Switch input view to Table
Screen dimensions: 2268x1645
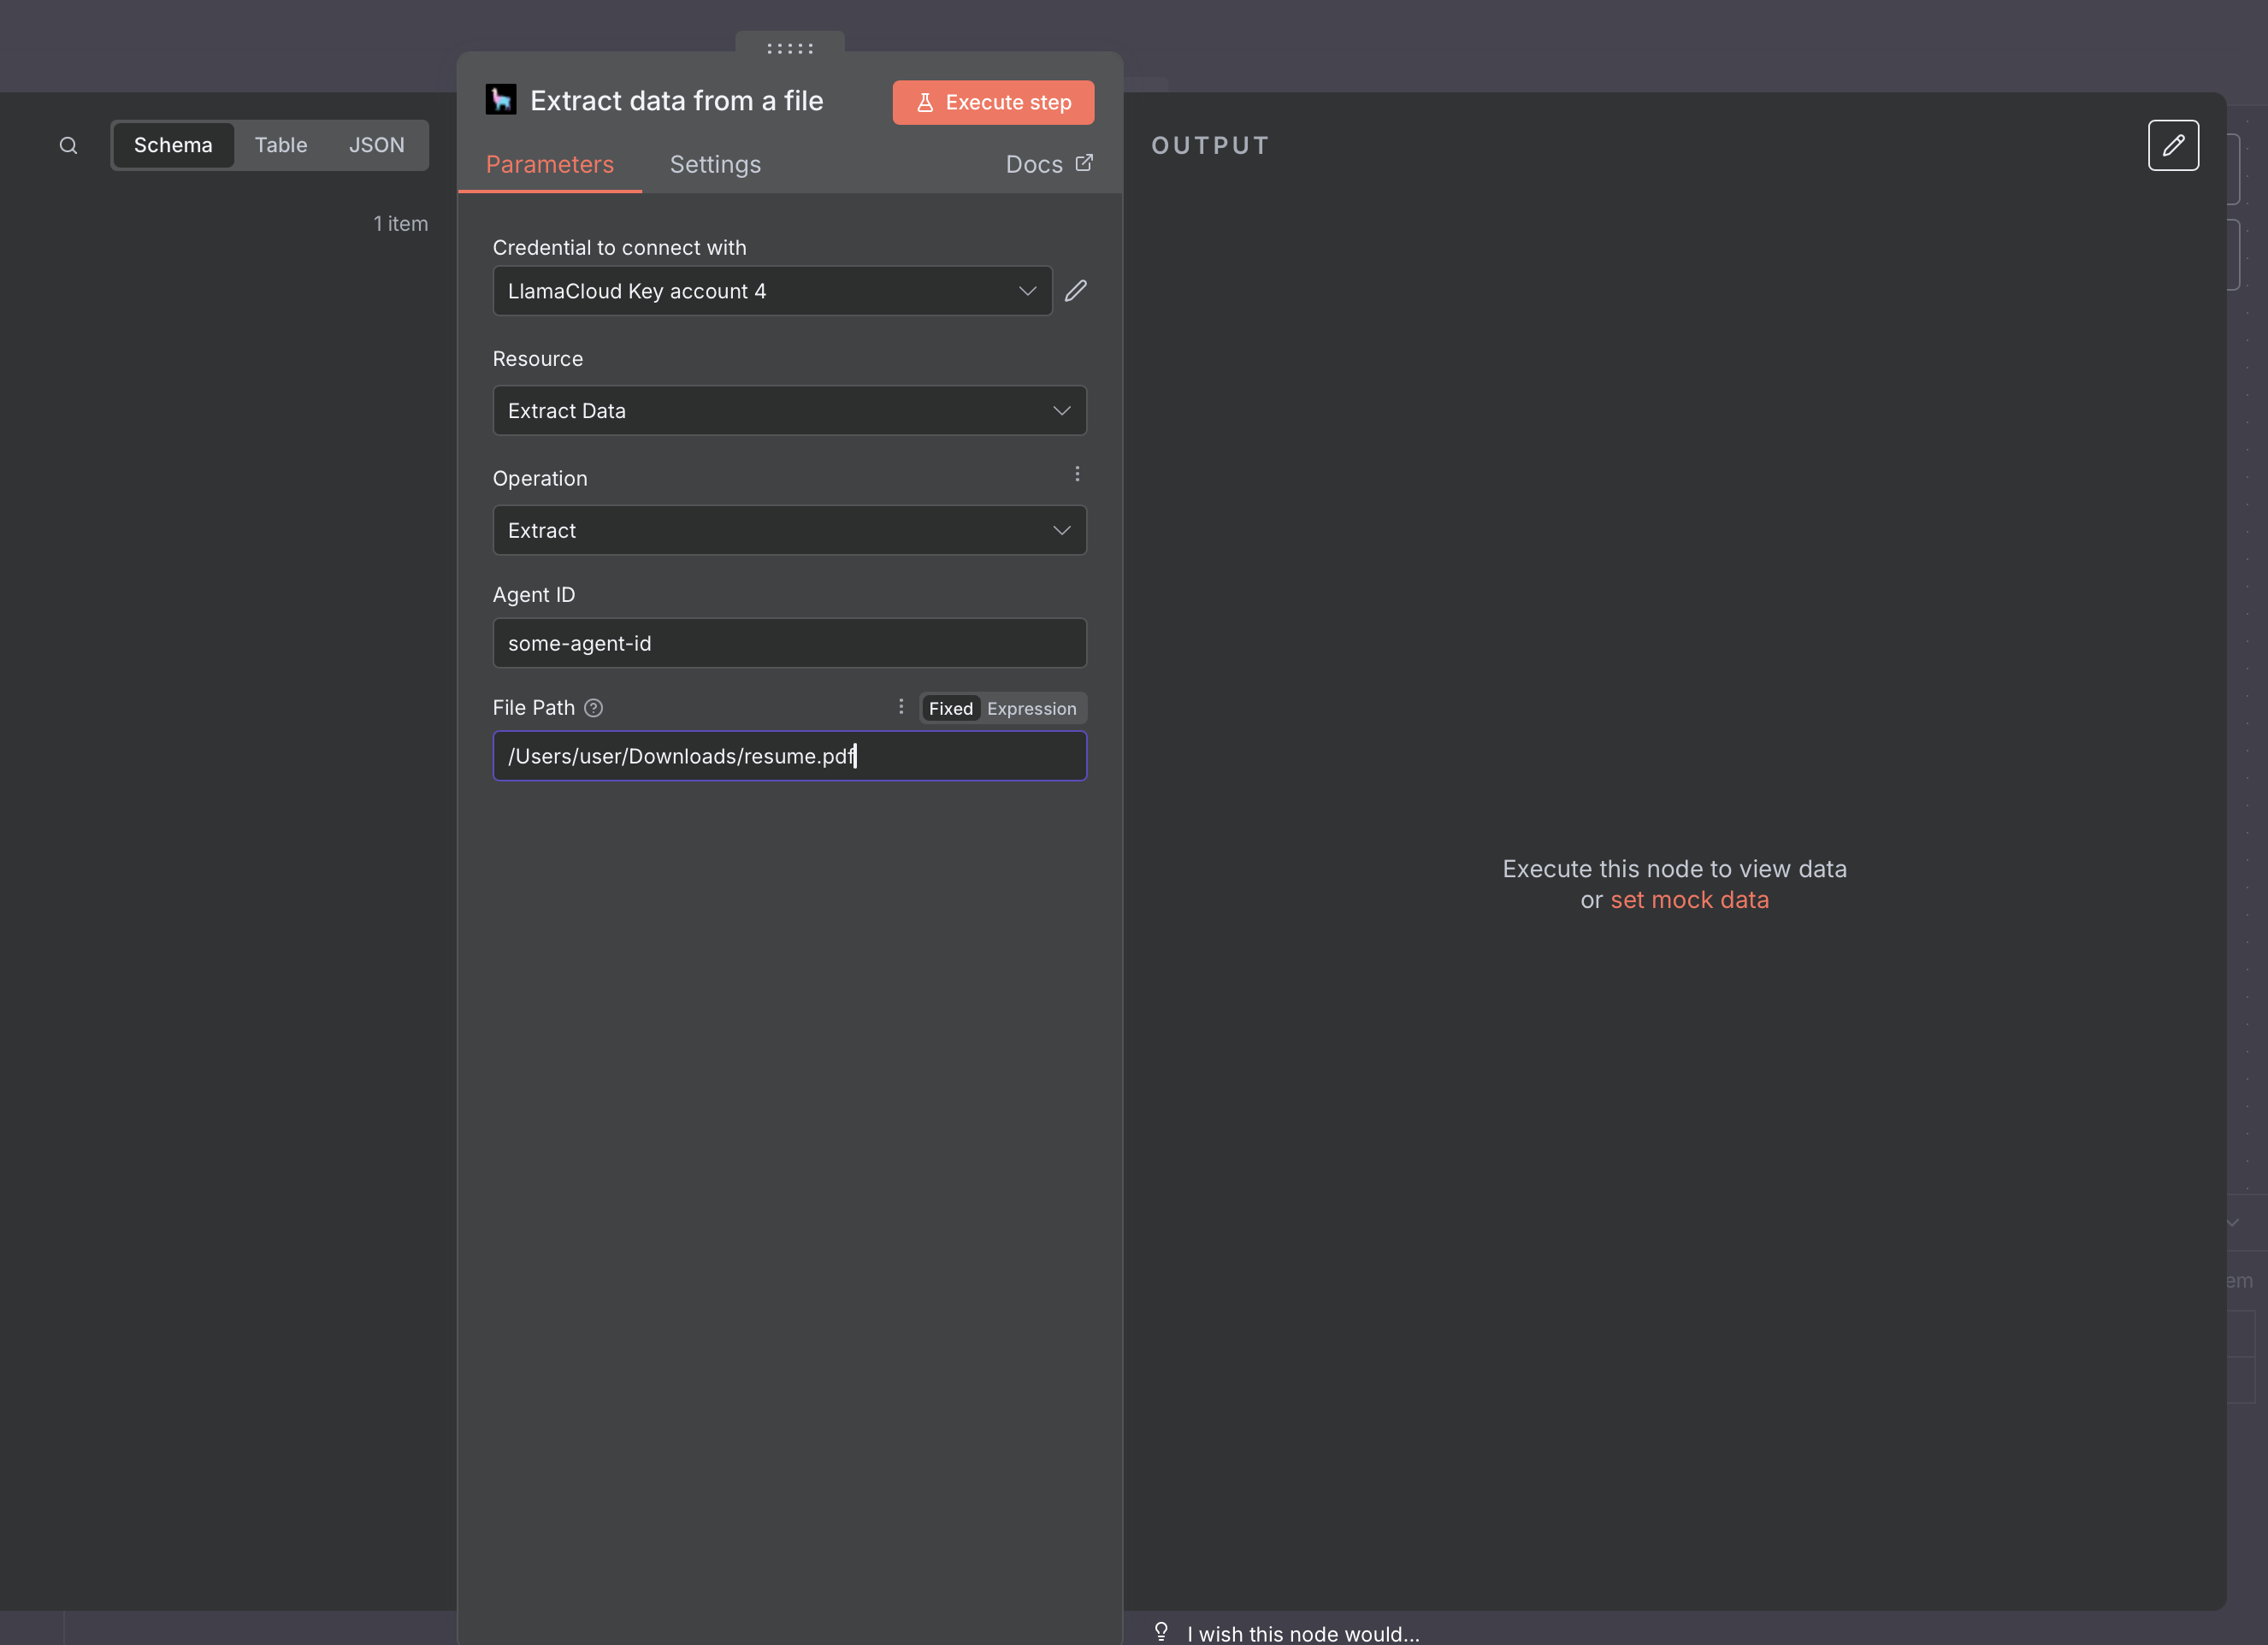281,146
